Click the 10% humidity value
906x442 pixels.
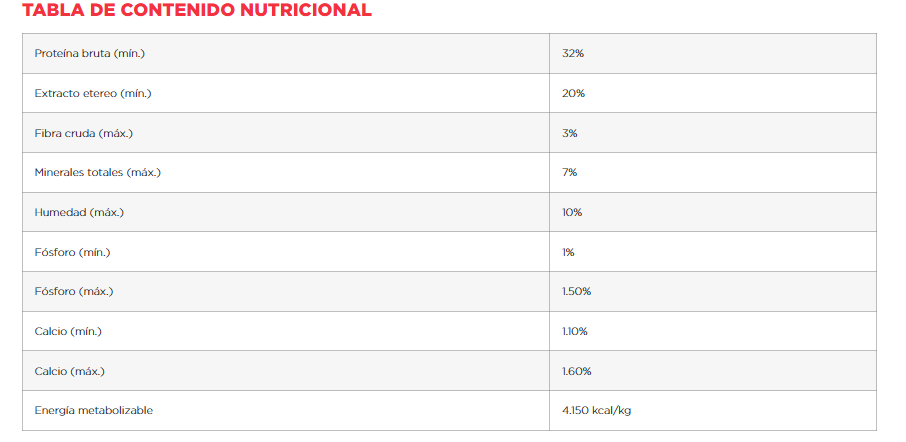pyautogui.click(x=572, y=212)
